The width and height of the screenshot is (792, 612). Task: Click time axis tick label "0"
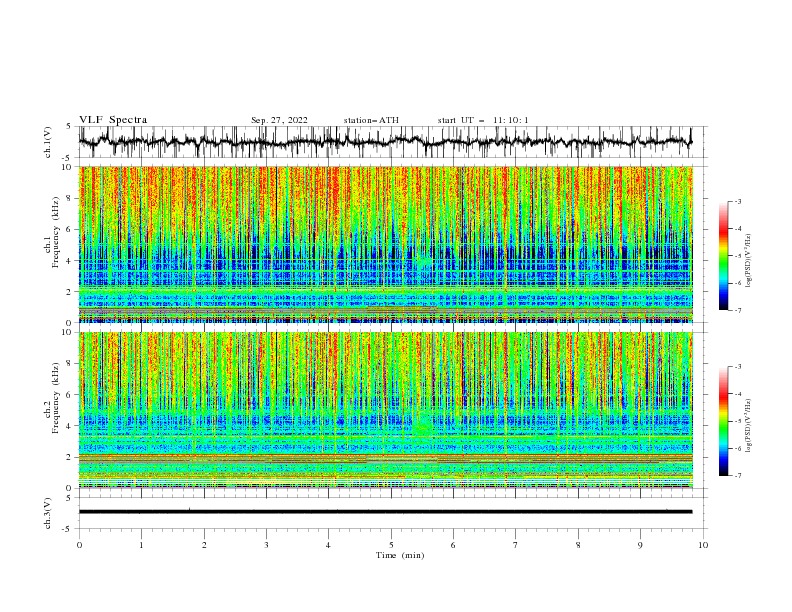[79, 545]
